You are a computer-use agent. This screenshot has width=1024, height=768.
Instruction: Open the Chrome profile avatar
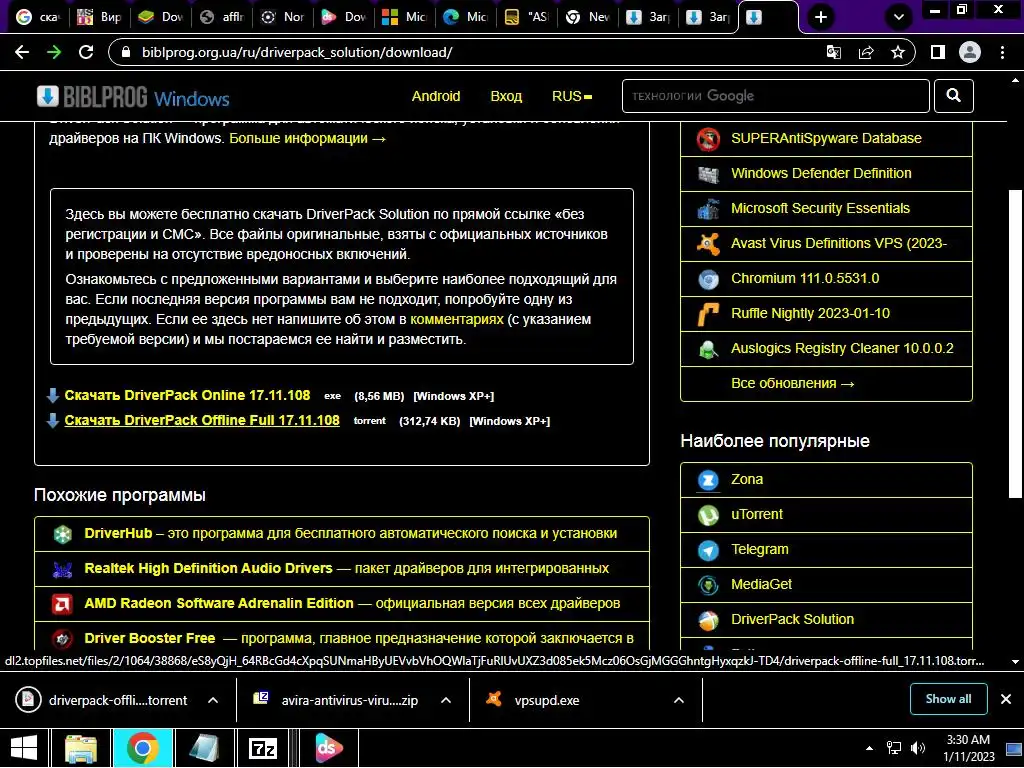[x=970, y=52]
